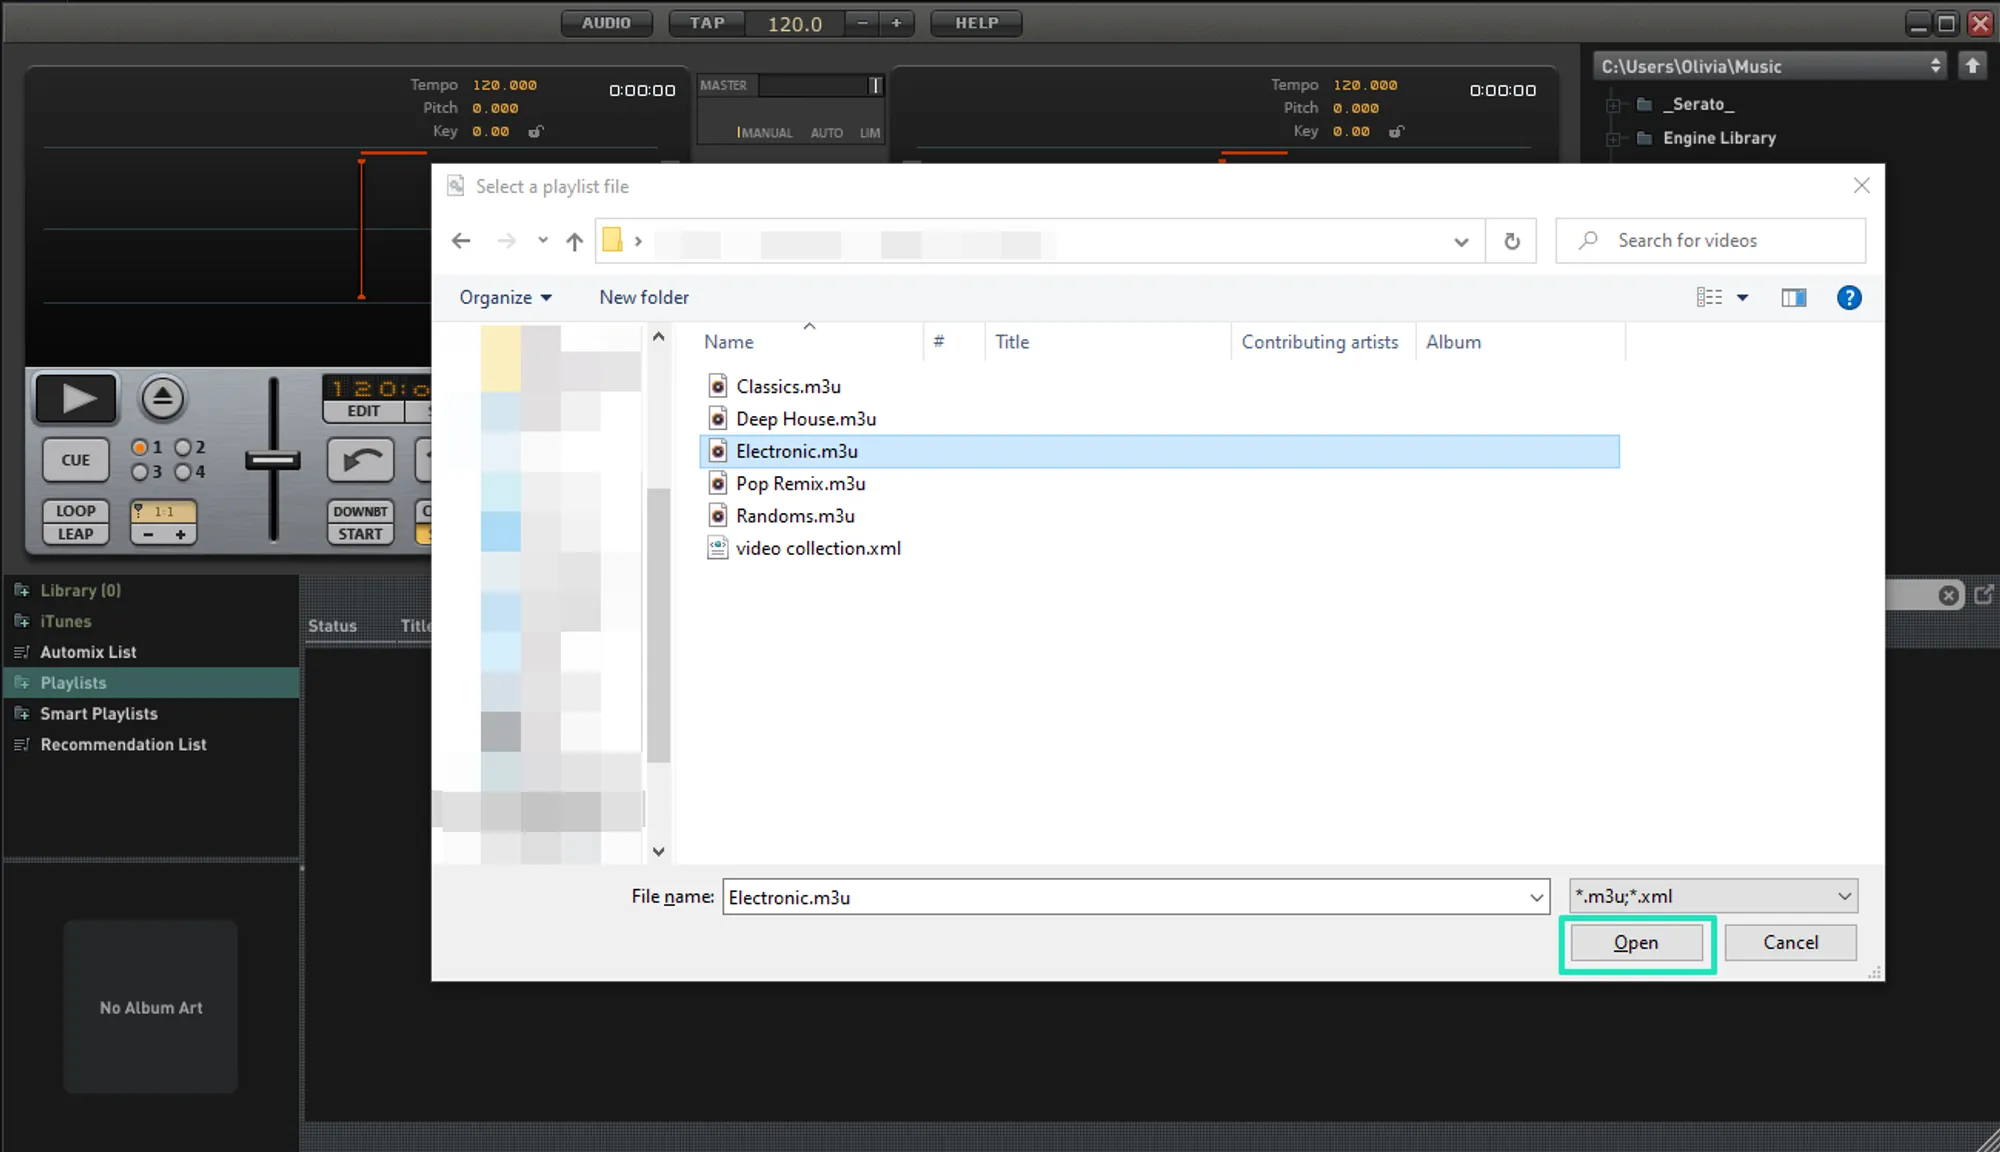The image size is (2000, 1152).
Task: Click the Open button
Action: click(x=1636, y=942)
